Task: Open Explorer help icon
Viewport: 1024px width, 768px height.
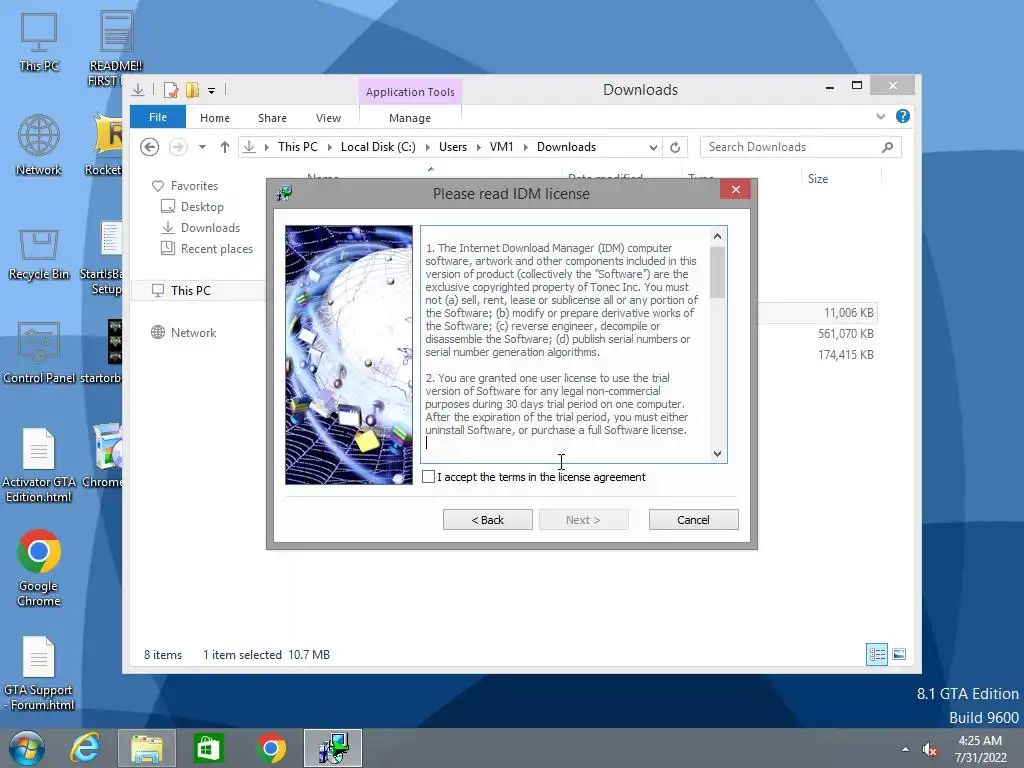Action: 903,116
